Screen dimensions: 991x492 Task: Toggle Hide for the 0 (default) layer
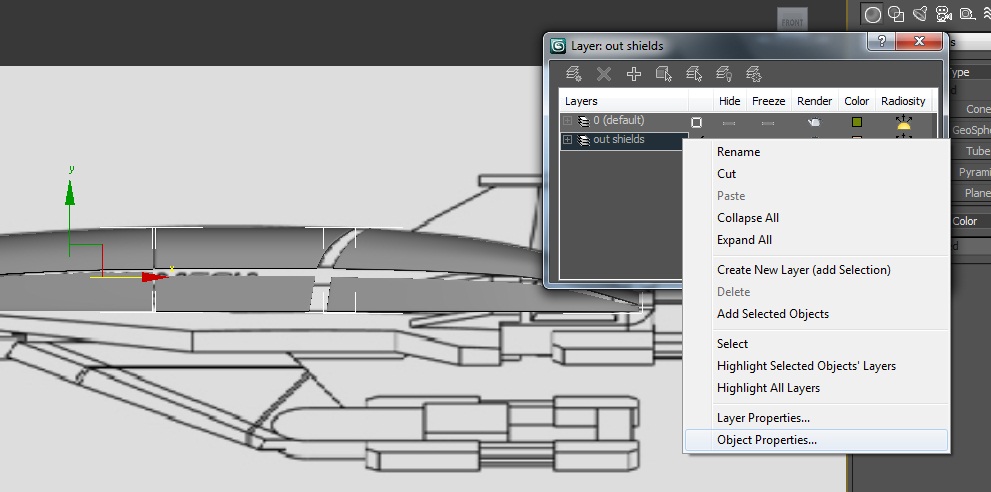(729, 122)
